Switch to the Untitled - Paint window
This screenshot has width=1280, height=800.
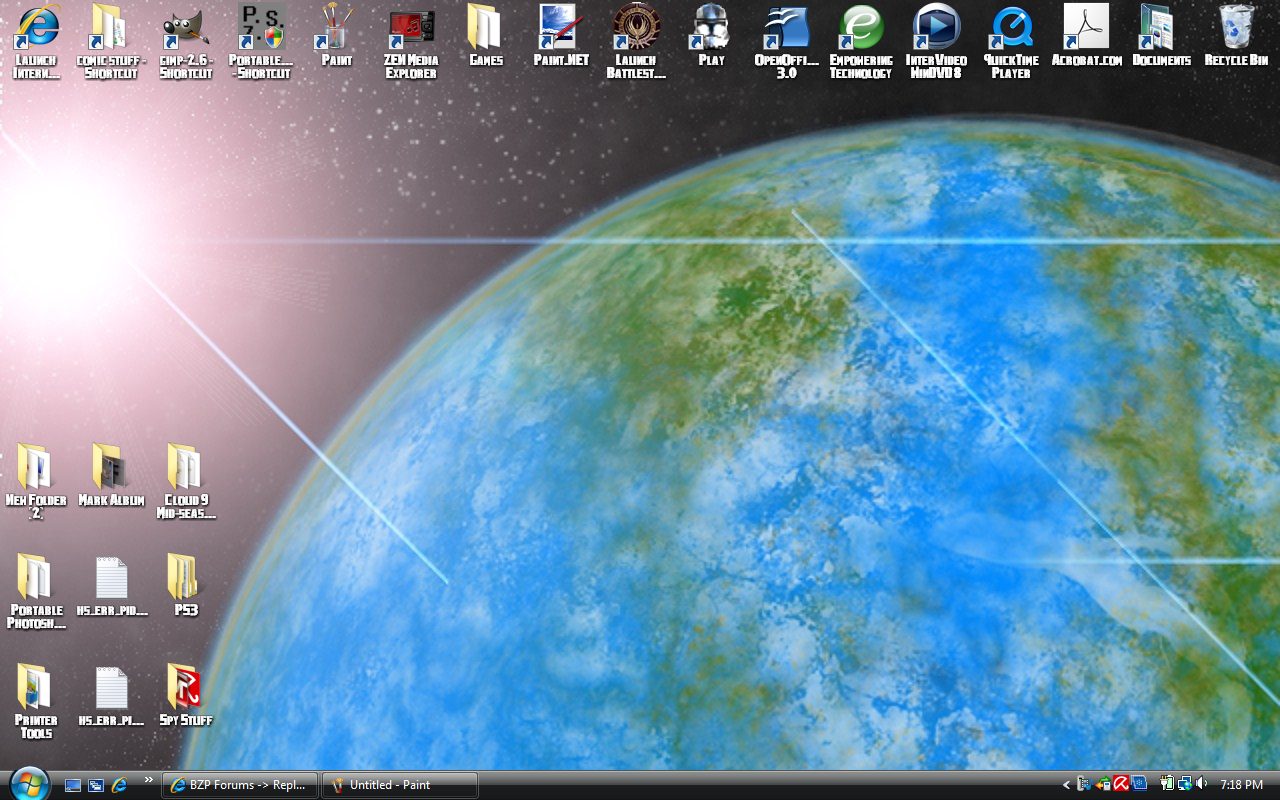point(398,785)
